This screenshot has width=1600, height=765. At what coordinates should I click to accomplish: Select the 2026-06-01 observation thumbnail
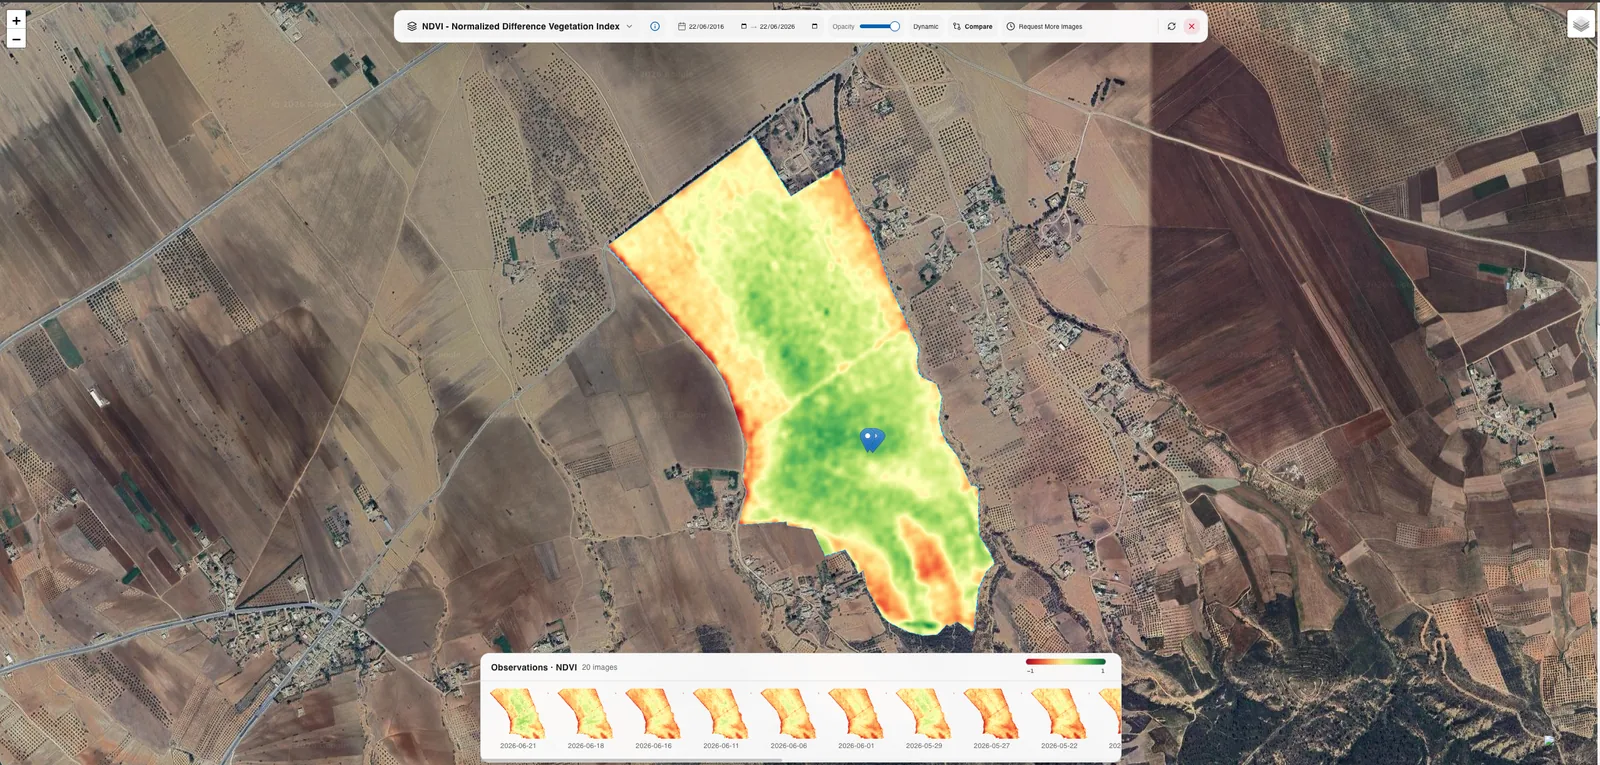coord(856,713)
